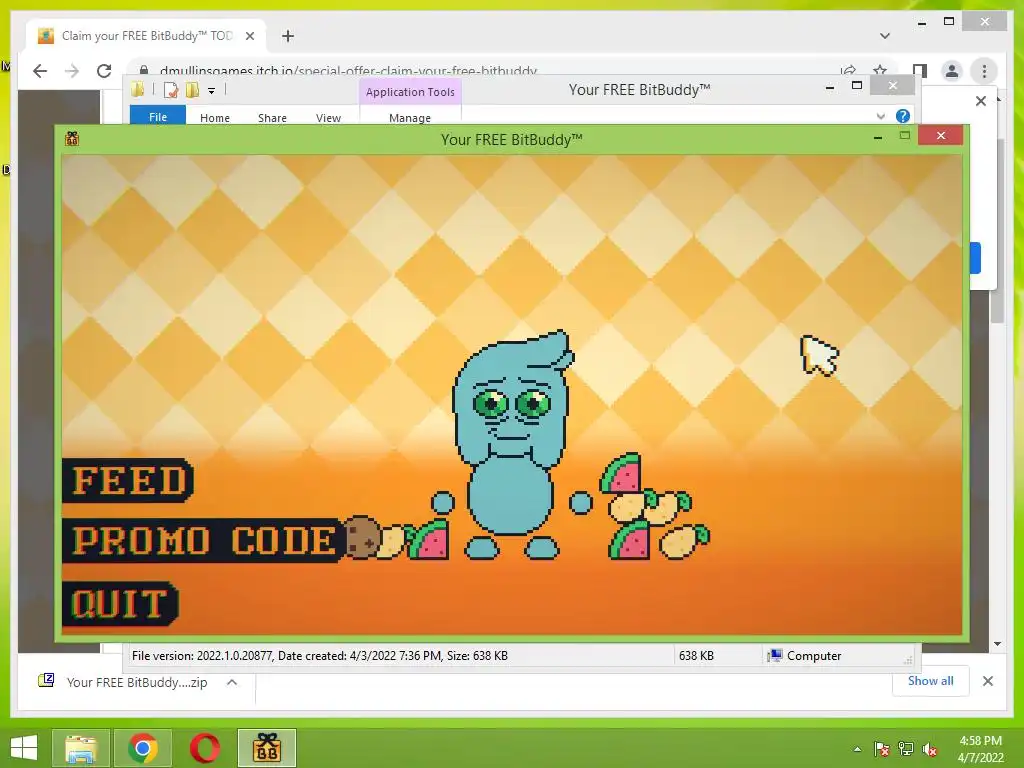
Task: Click the folder icon in Explorer title bar
Action: coord(138,90)
